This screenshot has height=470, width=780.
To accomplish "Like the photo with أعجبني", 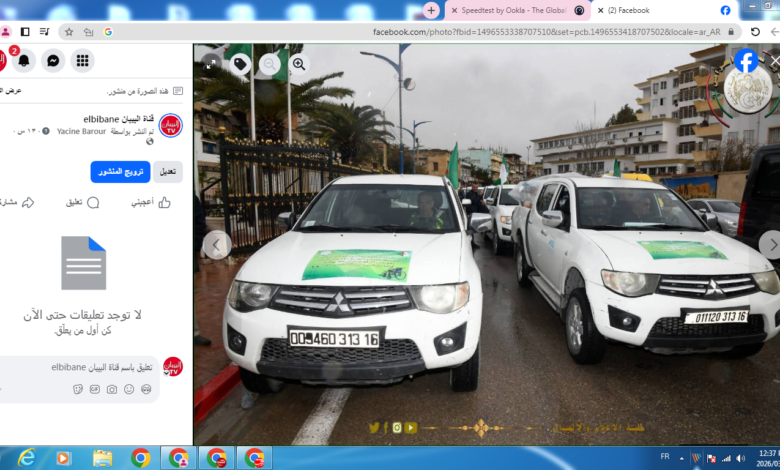I will tap(151, 202).
